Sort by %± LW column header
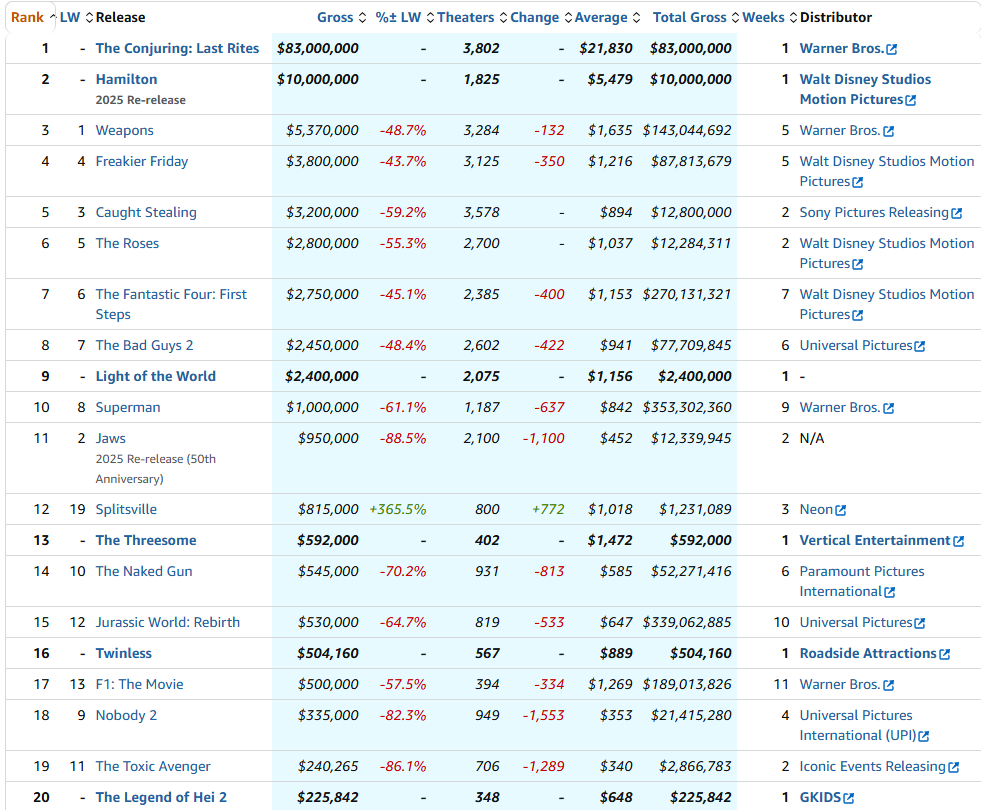Viewport: 983px width, 810px height. 398,17
